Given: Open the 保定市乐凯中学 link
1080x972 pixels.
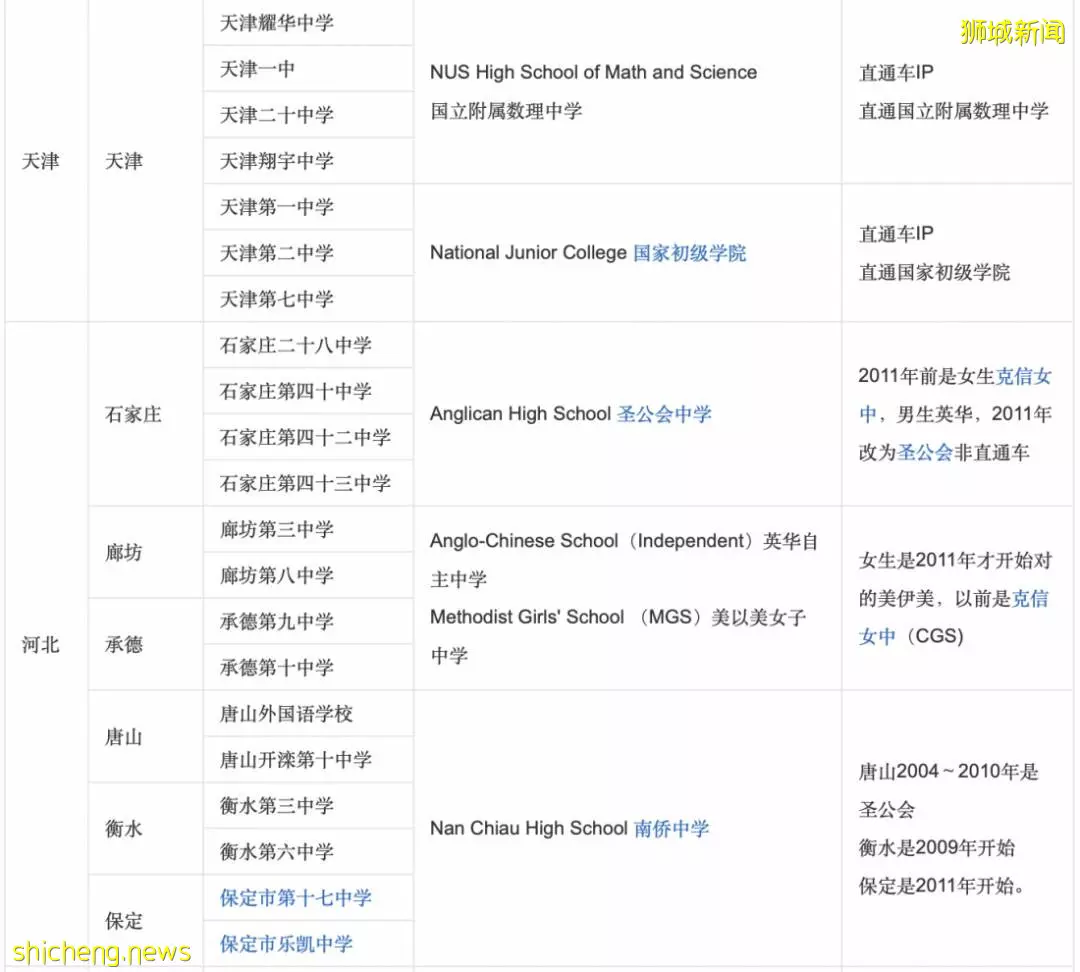Looking at the screenshot, I should click(x=286, y=944).
